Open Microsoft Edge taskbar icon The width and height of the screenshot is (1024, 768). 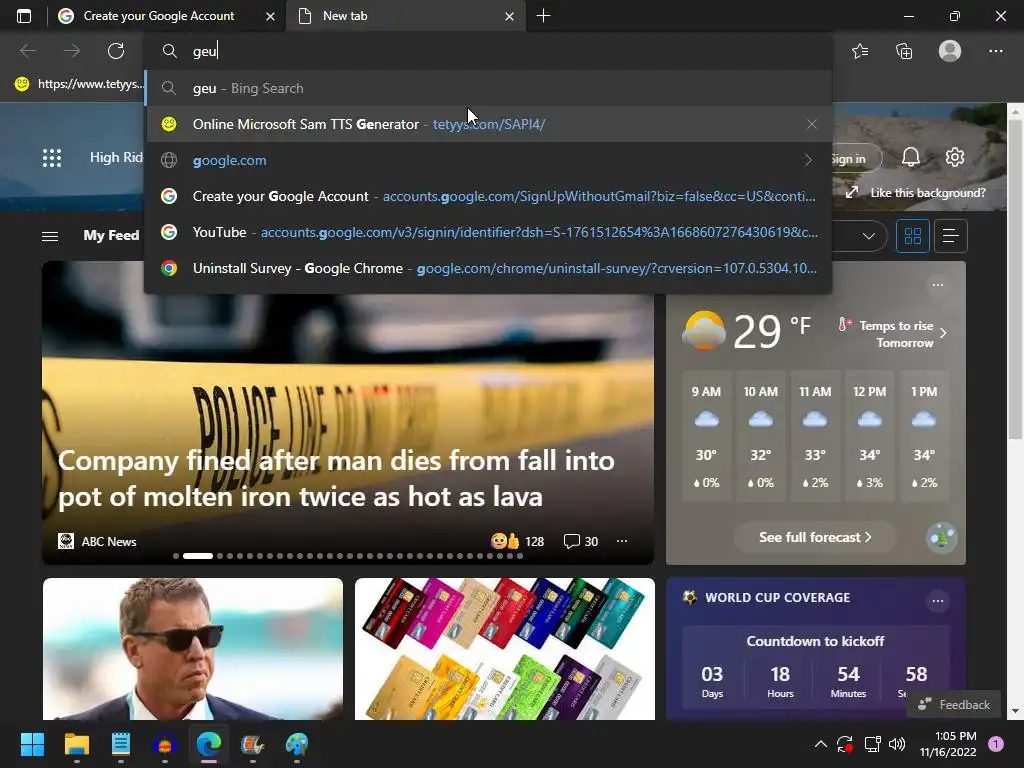point(209,744)
